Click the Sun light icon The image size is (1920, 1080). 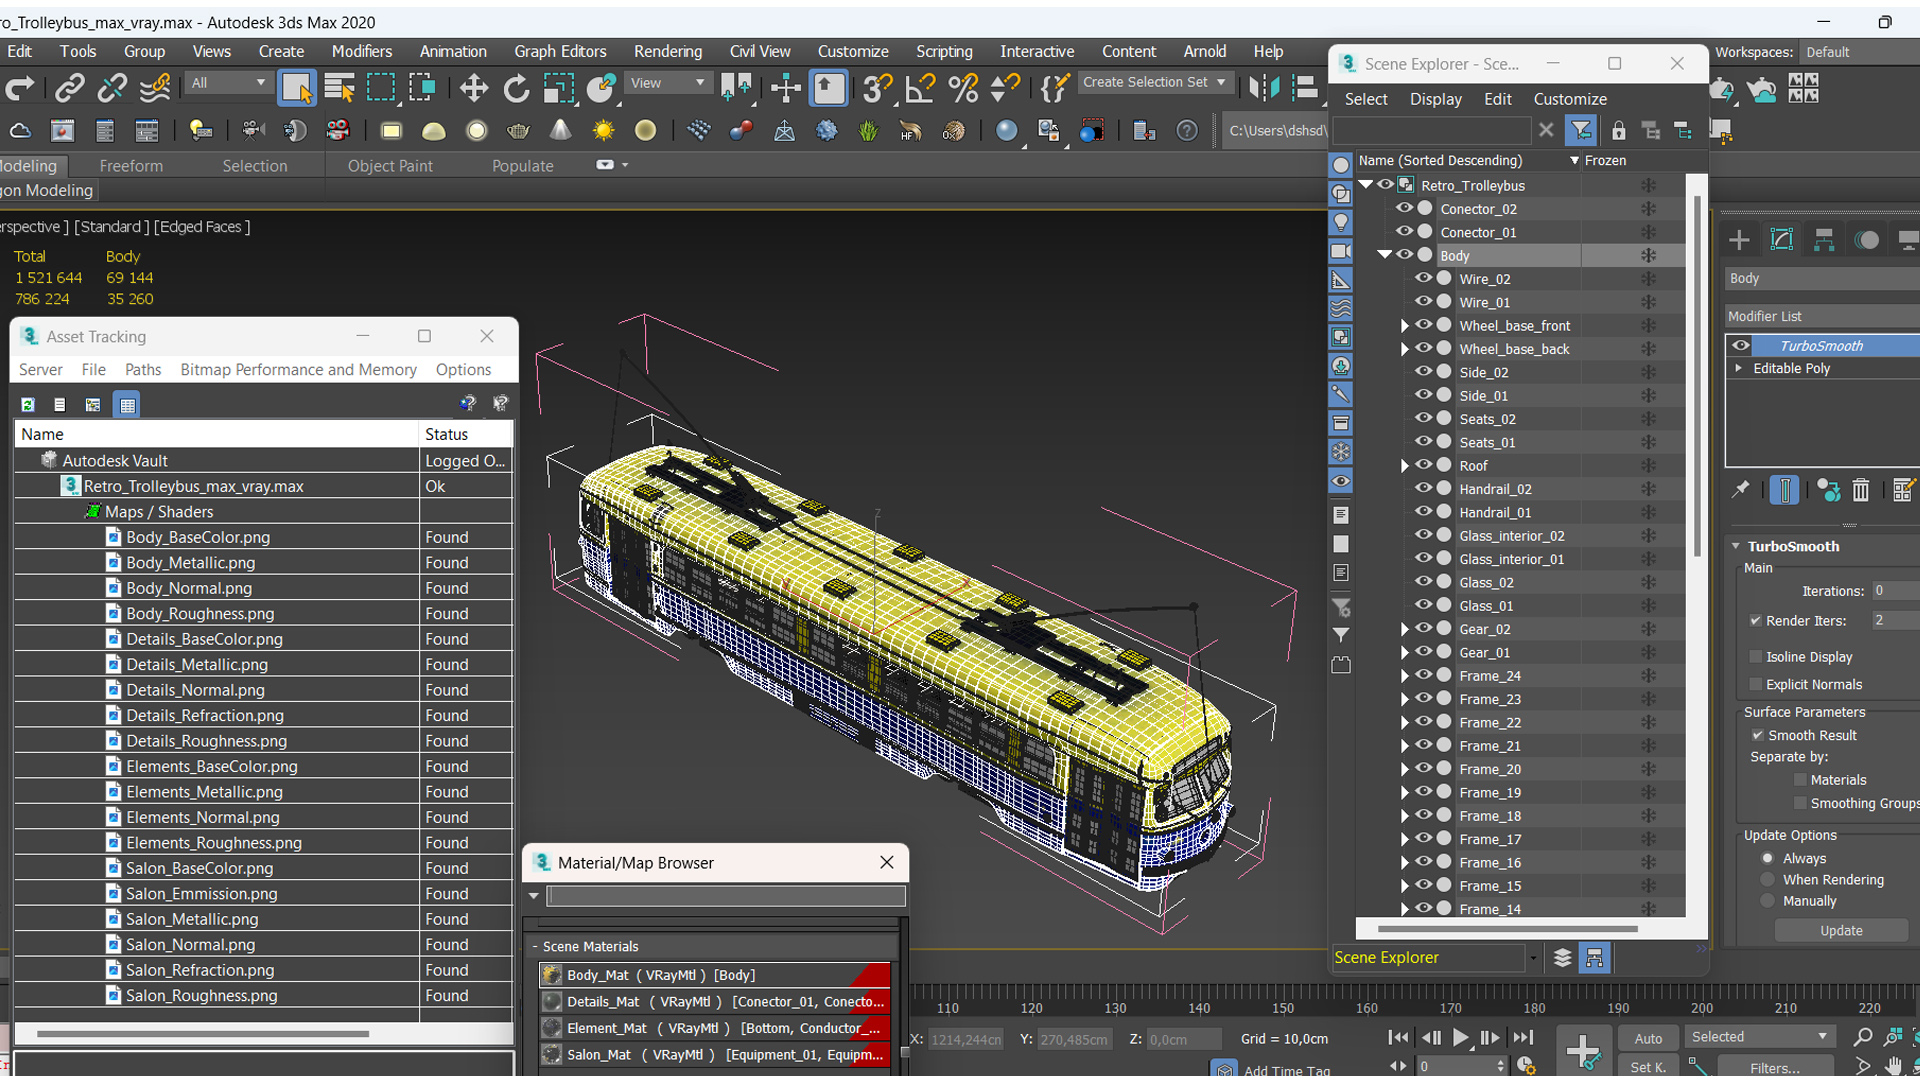tap(603, 131)
